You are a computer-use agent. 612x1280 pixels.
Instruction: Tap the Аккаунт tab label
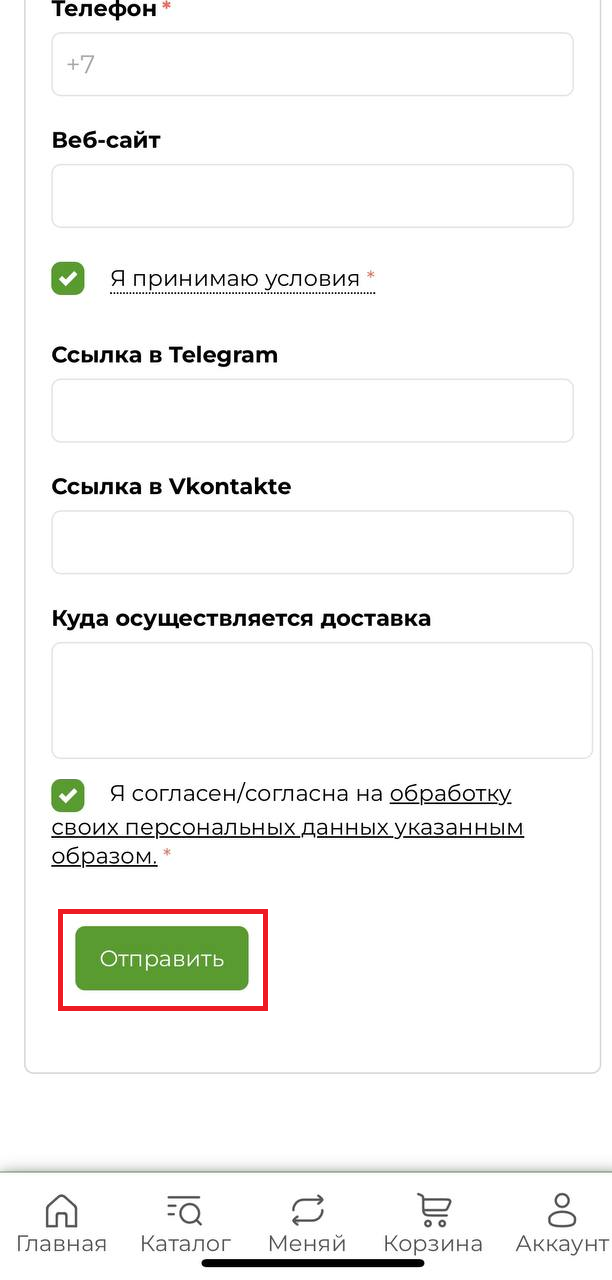tap(563, 1244)
